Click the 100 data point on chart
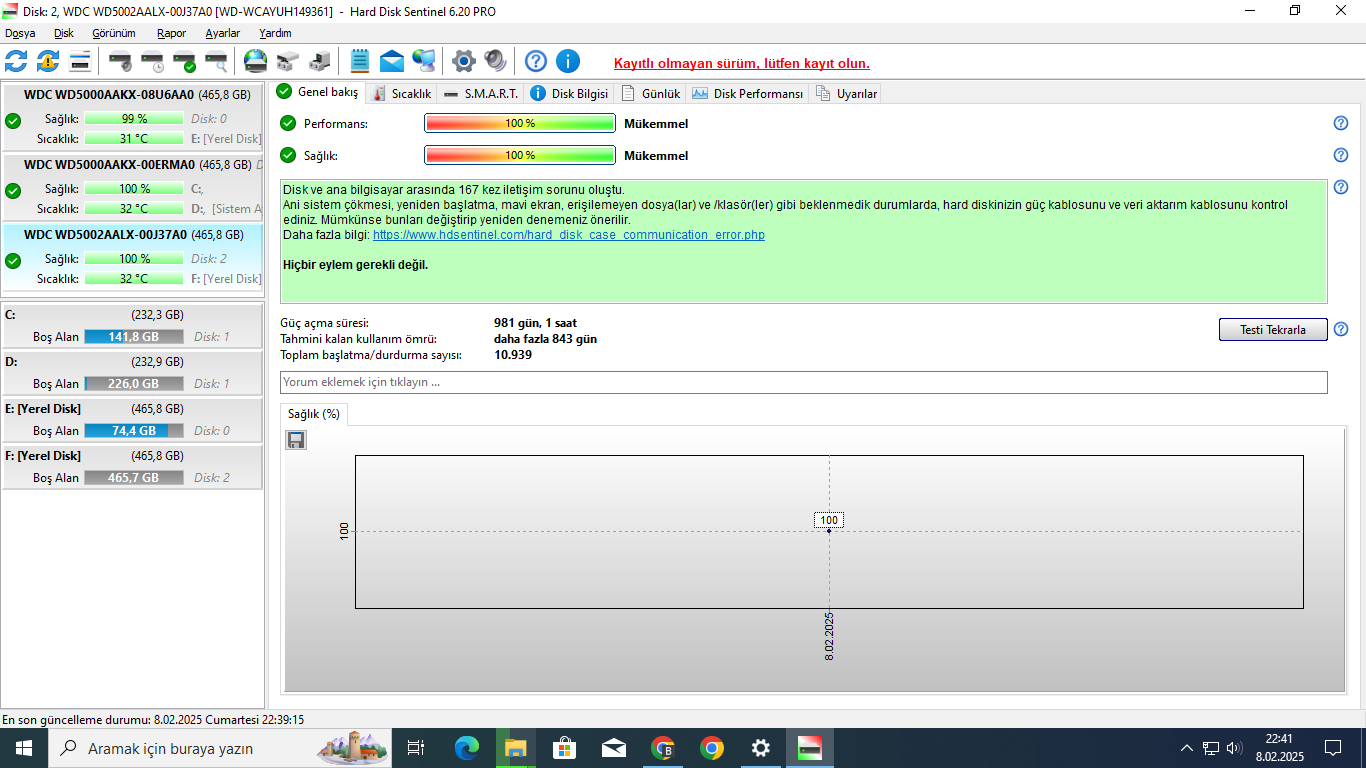This screenshot has width=1366, height=768. (829, 520)
